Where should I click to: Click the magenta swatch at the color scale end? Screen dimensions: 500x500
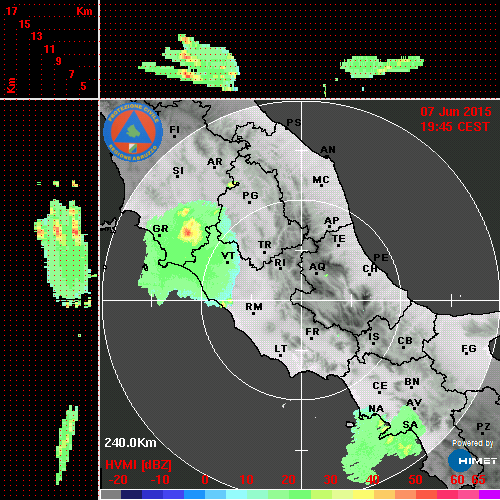489,494
